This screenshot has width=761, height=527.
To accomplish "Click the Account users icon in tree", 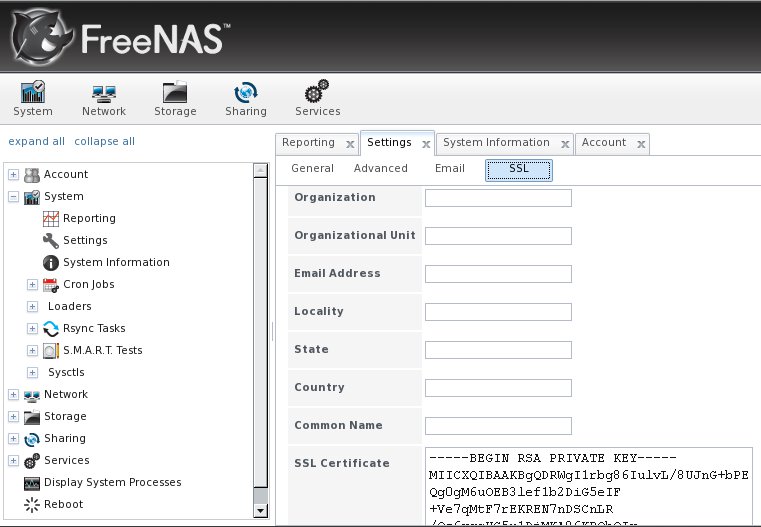I will pyautogui.click(x=32, y=175).
